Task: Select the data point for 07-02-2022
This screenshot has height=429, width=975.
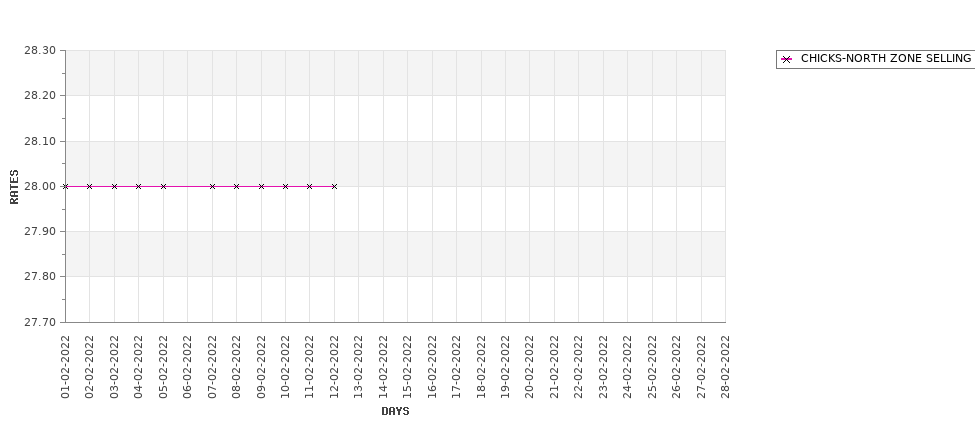Action: point(213,187)
